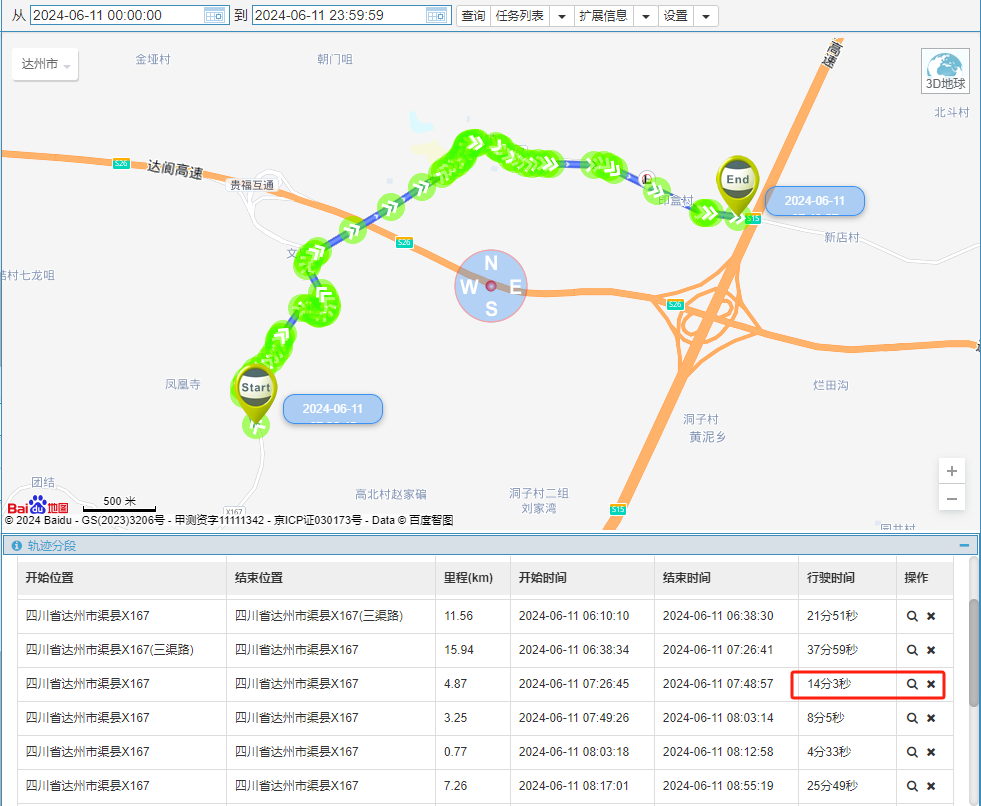The image size is (981, 806).
Task: Click the Start marker on the map
Action: pyautogui.click(x=256, y=392)
